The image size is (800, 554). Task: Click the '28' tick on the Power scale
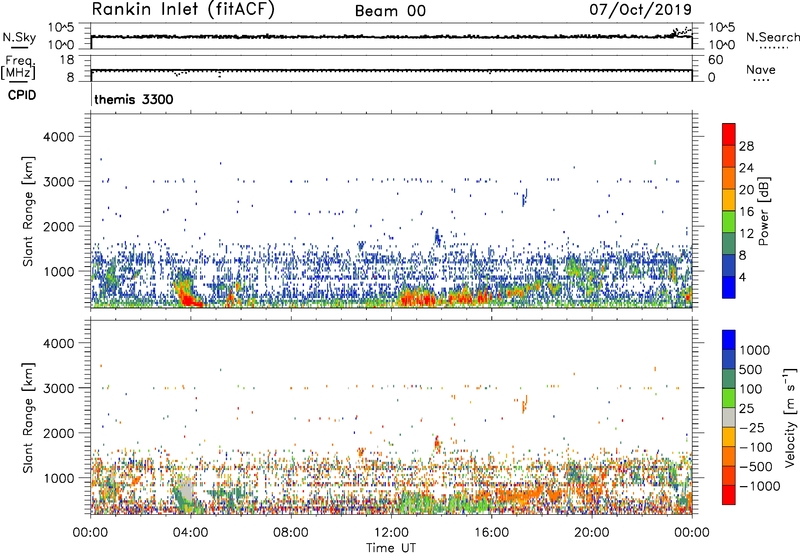coord(746,146)
